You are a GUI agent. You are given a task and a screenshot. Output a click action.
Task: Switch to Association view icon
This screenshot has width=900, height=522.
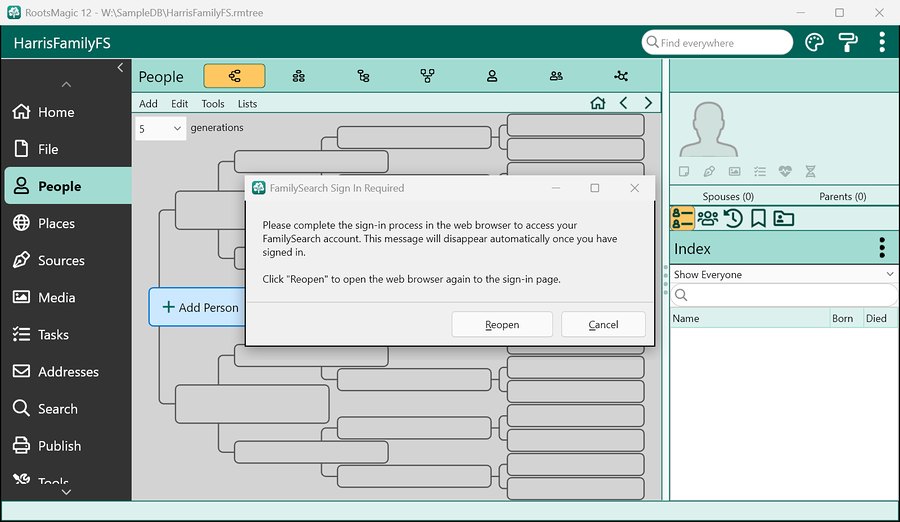click(x=621, y=76)
